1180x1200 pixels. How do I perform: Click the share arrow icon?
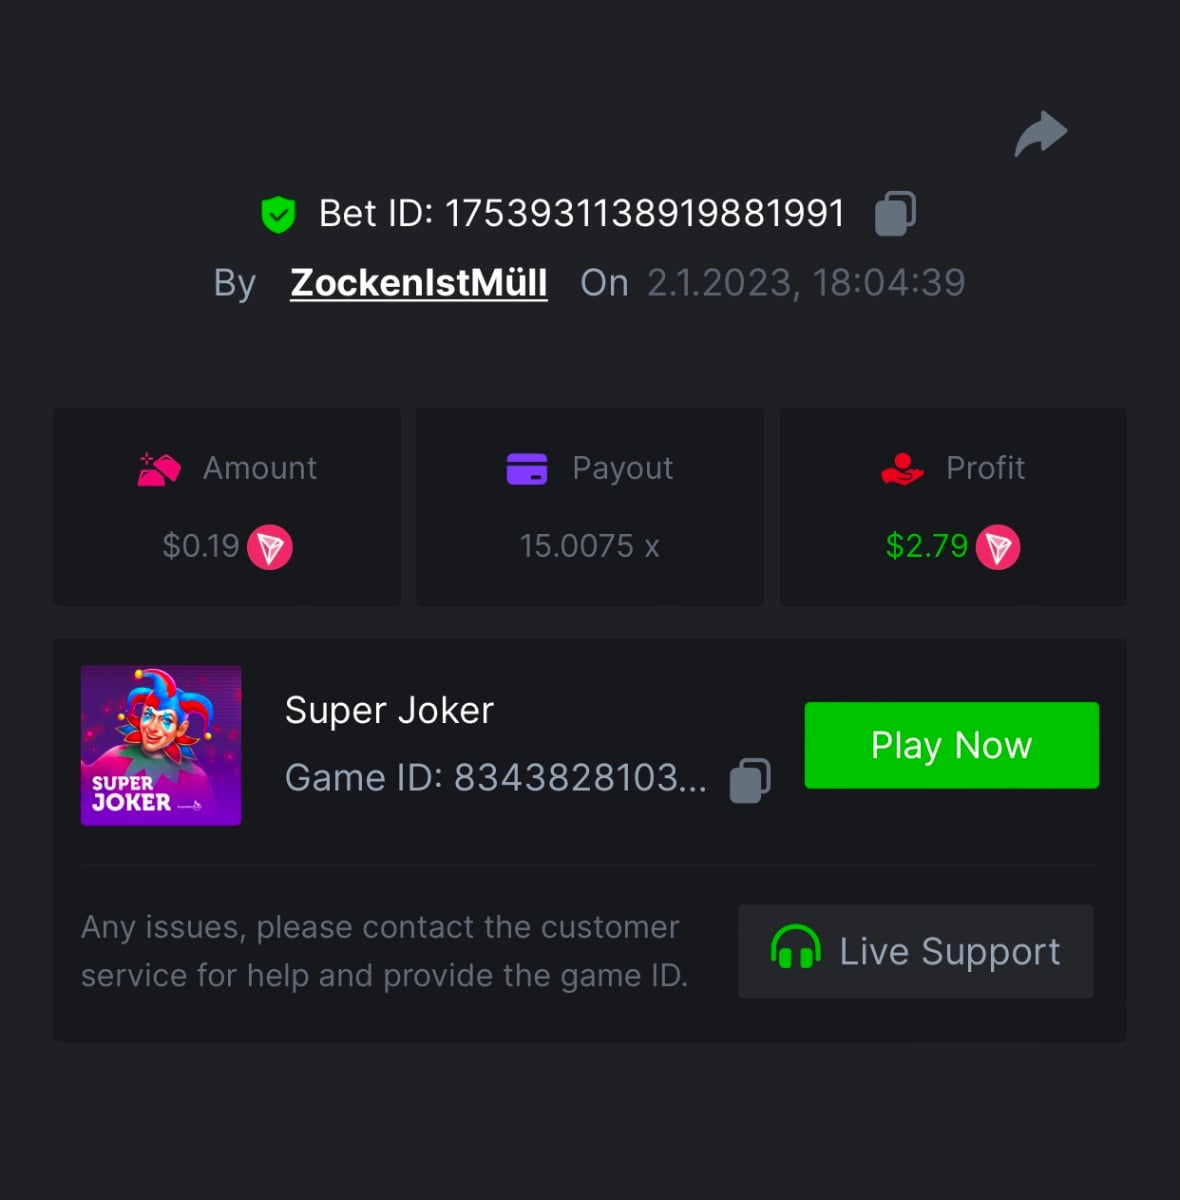coord(1041,134)
